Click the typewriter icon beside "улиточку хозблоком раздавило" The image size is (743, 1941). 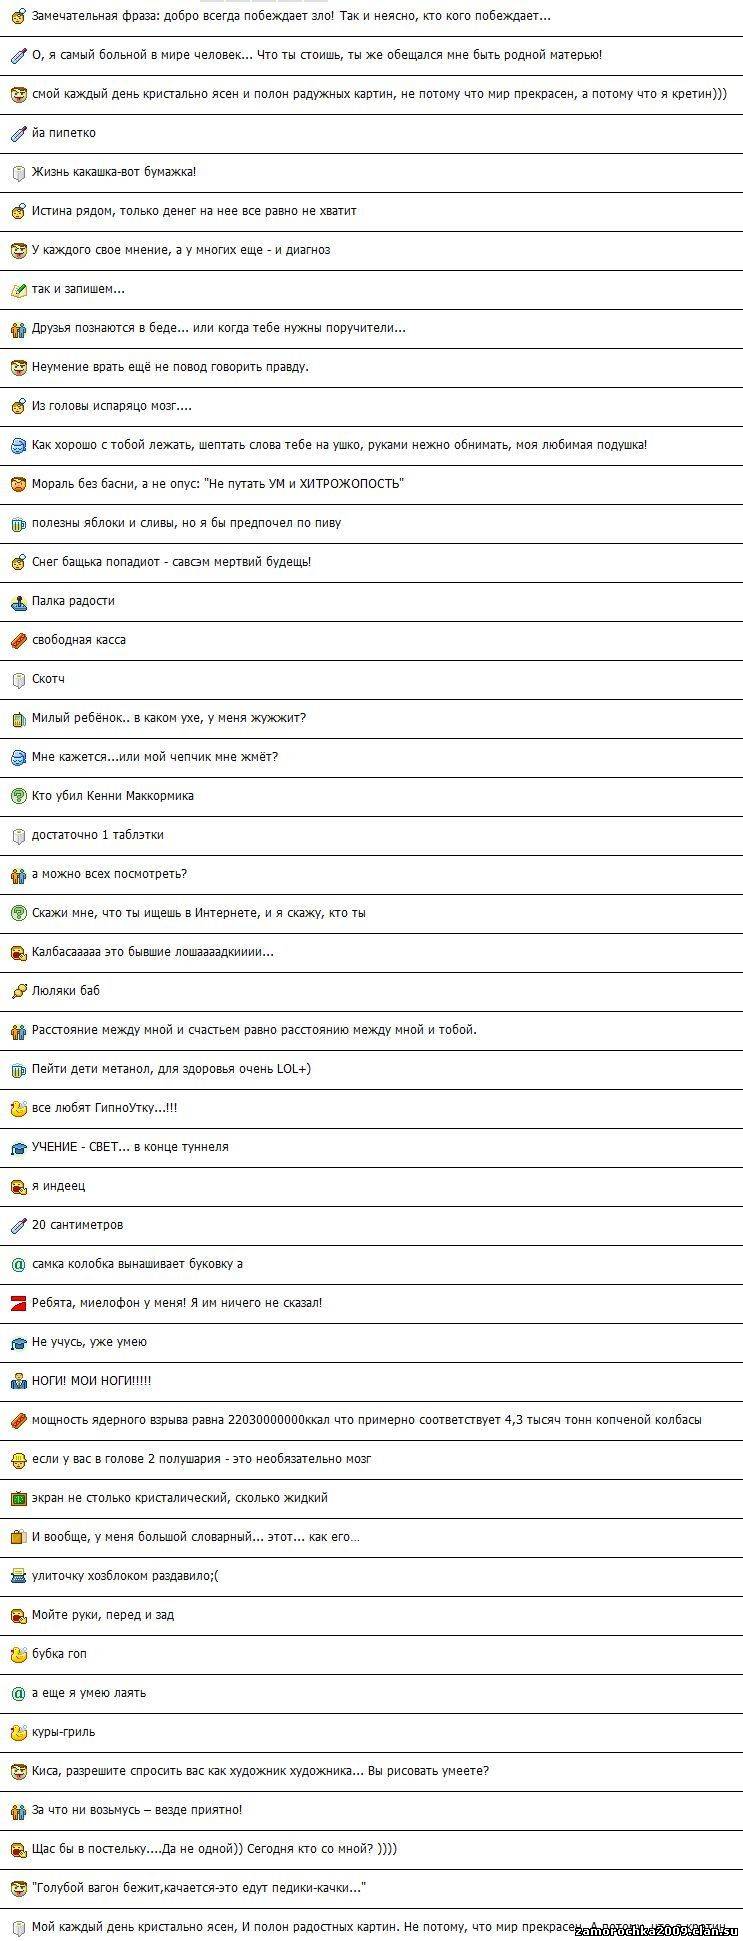[x=17, y=1576]
